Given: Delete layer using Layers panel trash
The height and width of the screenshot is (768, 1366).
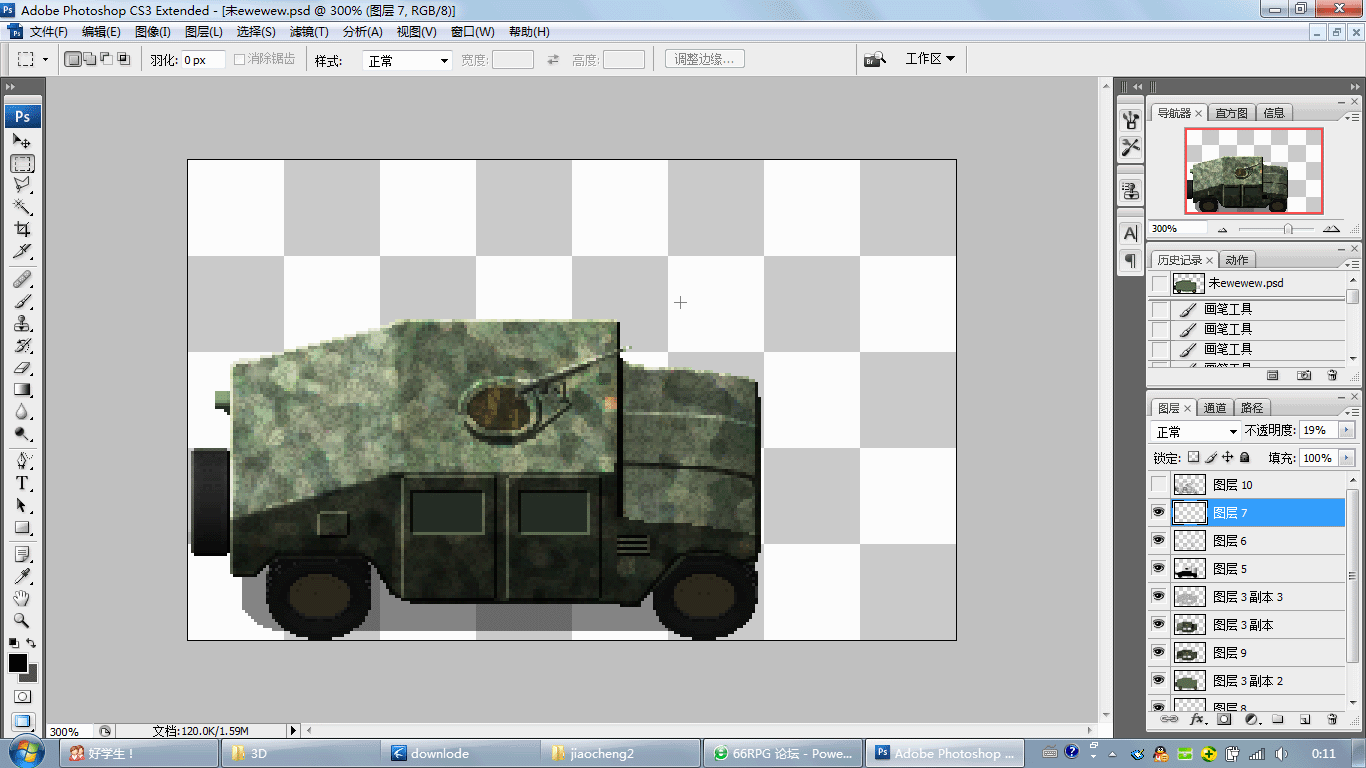Looking at the screenshot, I should (x=1332, y=719).
